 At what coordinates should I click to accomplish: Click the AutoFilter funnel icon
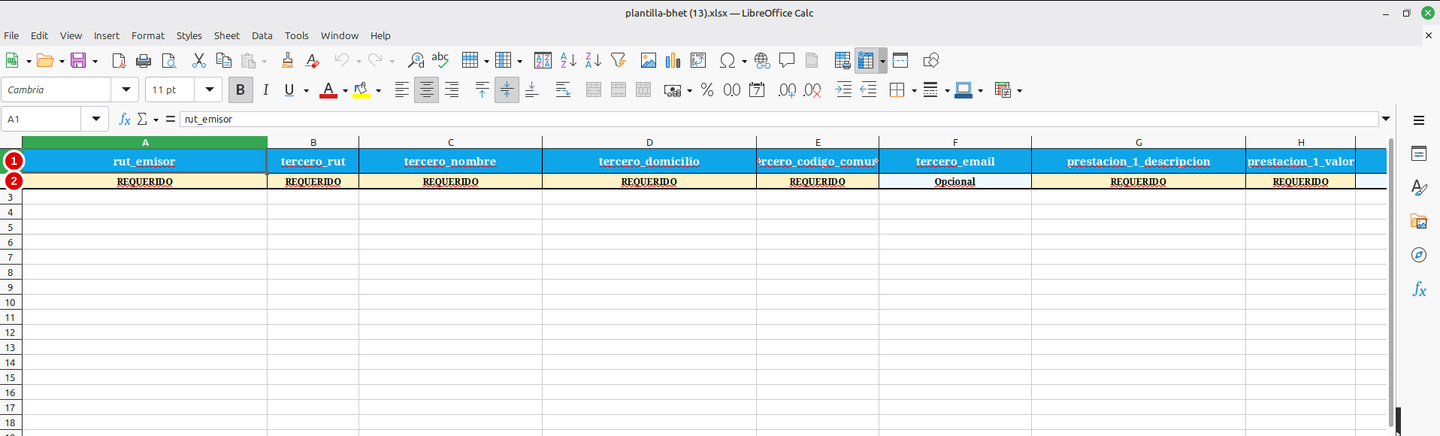click(618, 60)
